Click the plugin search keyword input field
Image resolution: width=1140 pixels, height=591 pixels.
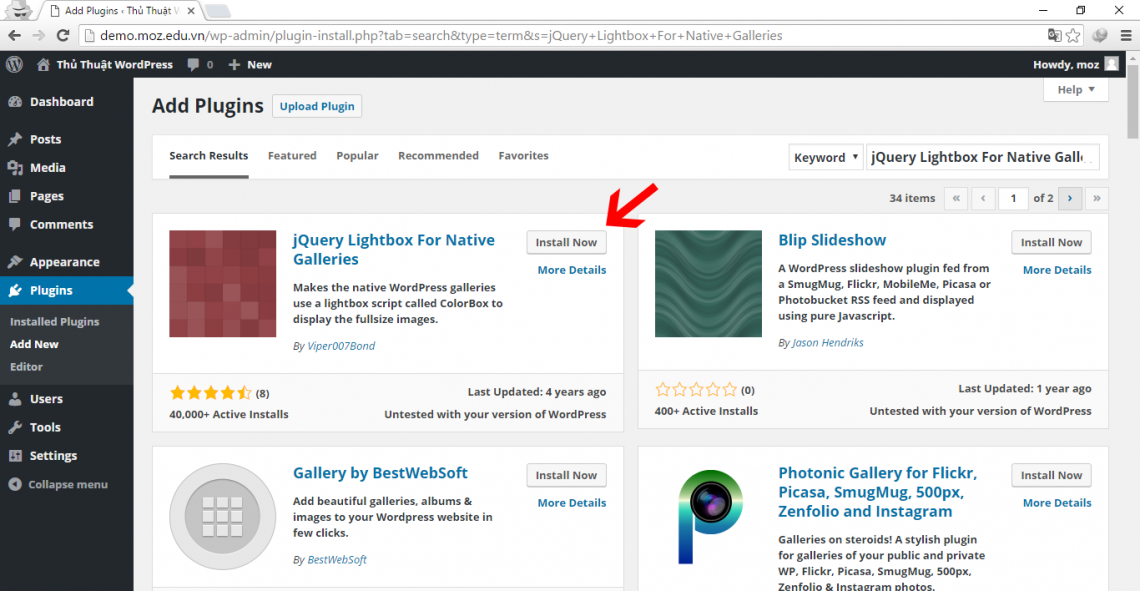983,157
